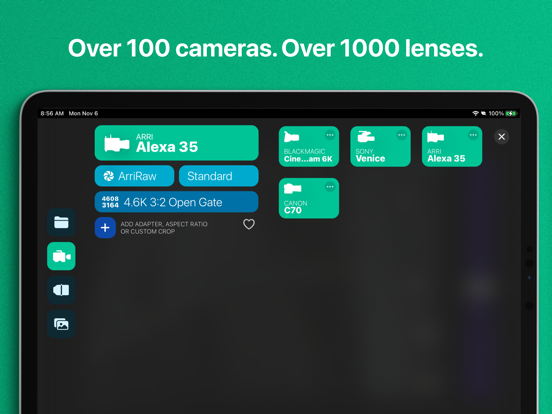Open the Standard mode selector
The image size is (552, 414).
click(219, 176)
